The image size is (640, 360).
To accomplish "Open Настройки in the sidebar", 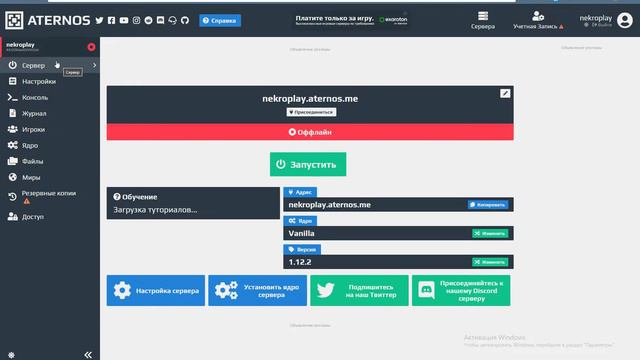I will (x=39, y=81).
